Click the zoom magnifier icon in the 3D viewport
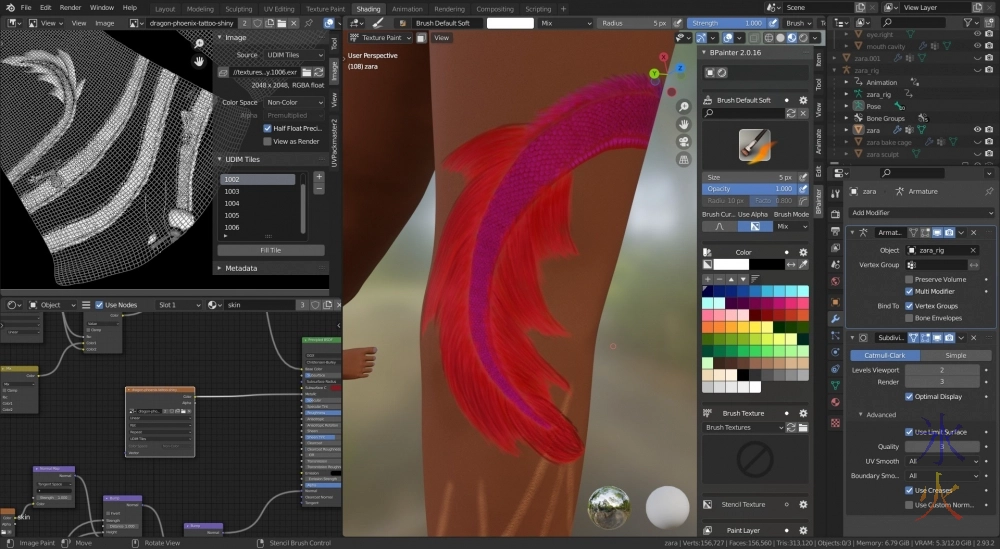 683,105
